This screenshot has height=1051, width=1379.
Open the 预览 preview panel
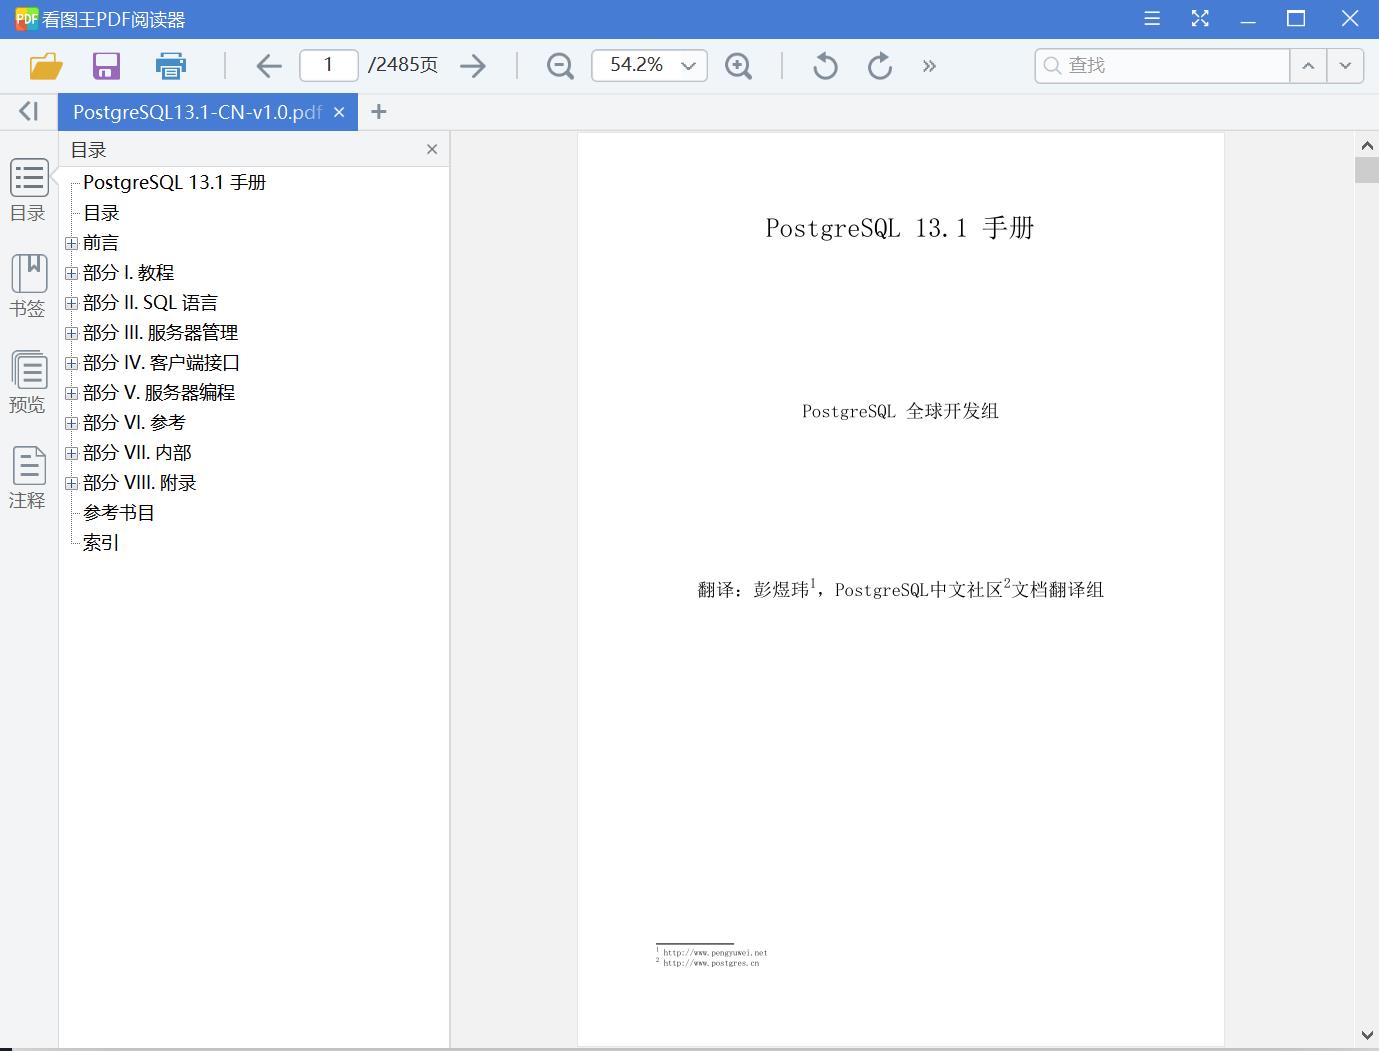point(27,381)
